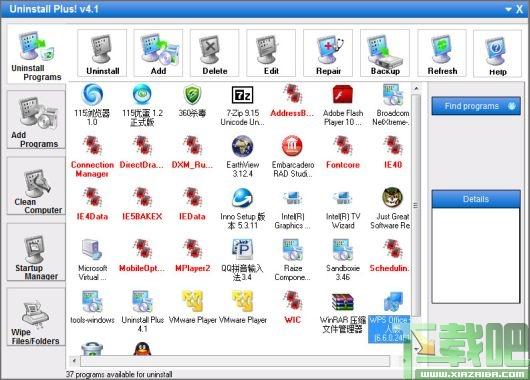Select the 115 browser 1.0 icon
This screenshot has height=380, width=530.
92,94
